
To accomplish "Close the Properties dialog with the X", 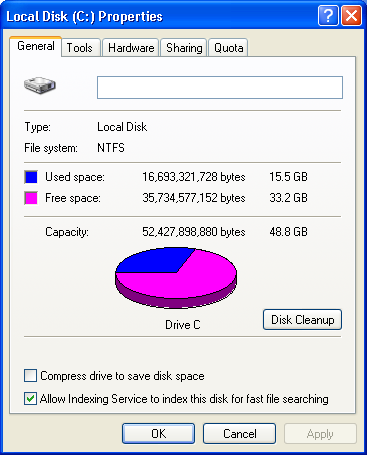I will [x=351, y=15].
